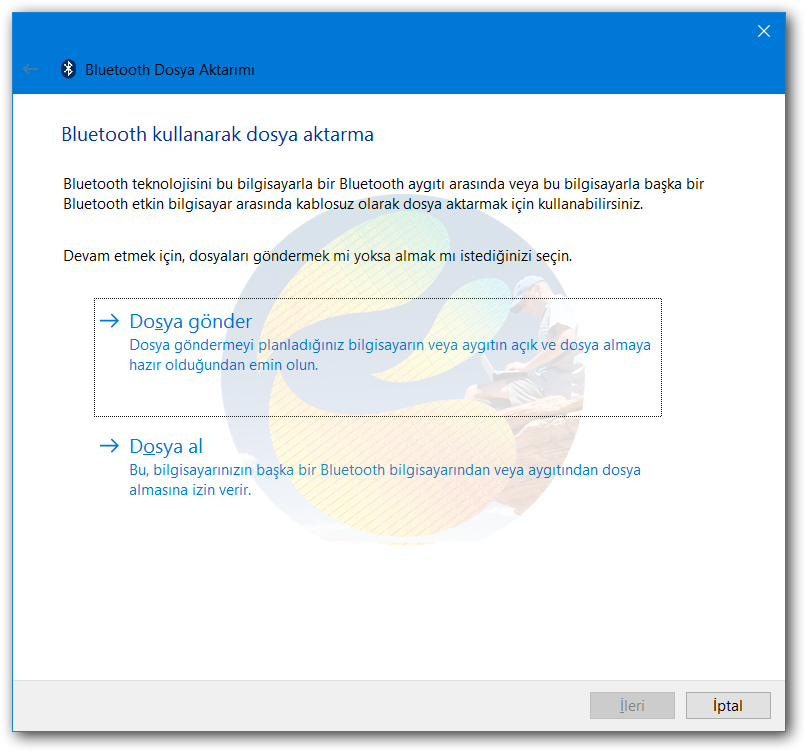The image size is (806, 752).
Task: Click the 'Bluetooth kullanarak dosya aktarma' heading
Action: pos(217,134)
